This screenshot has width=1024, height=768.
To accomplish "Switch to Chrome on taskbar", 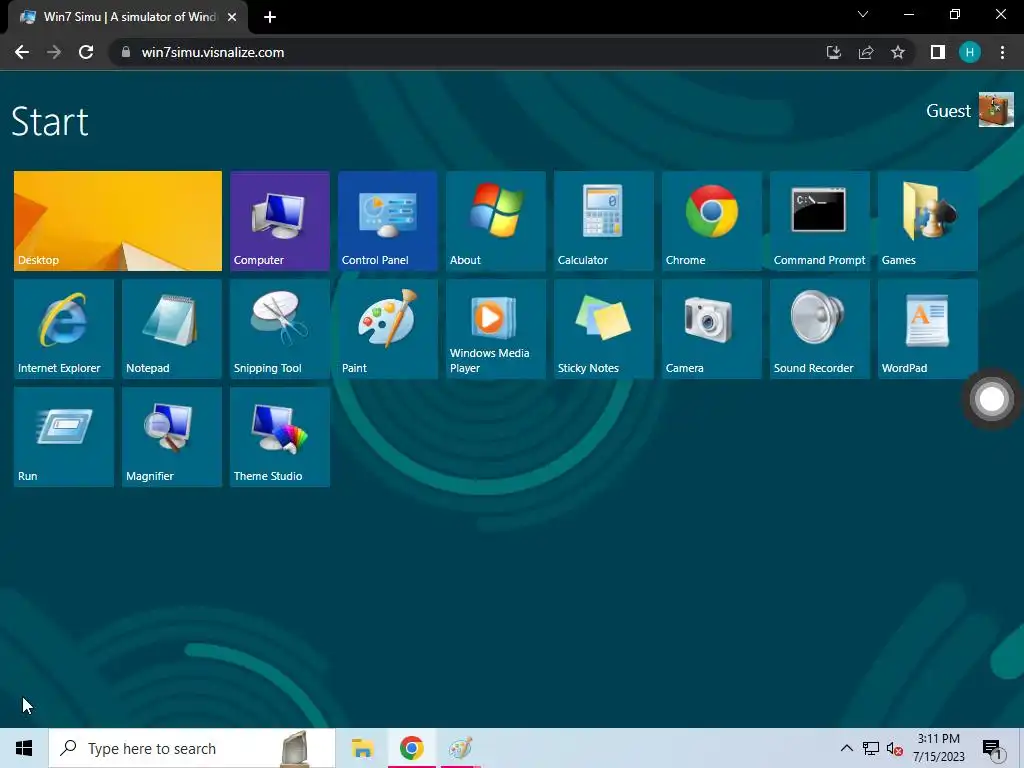I will pos(411,748).
